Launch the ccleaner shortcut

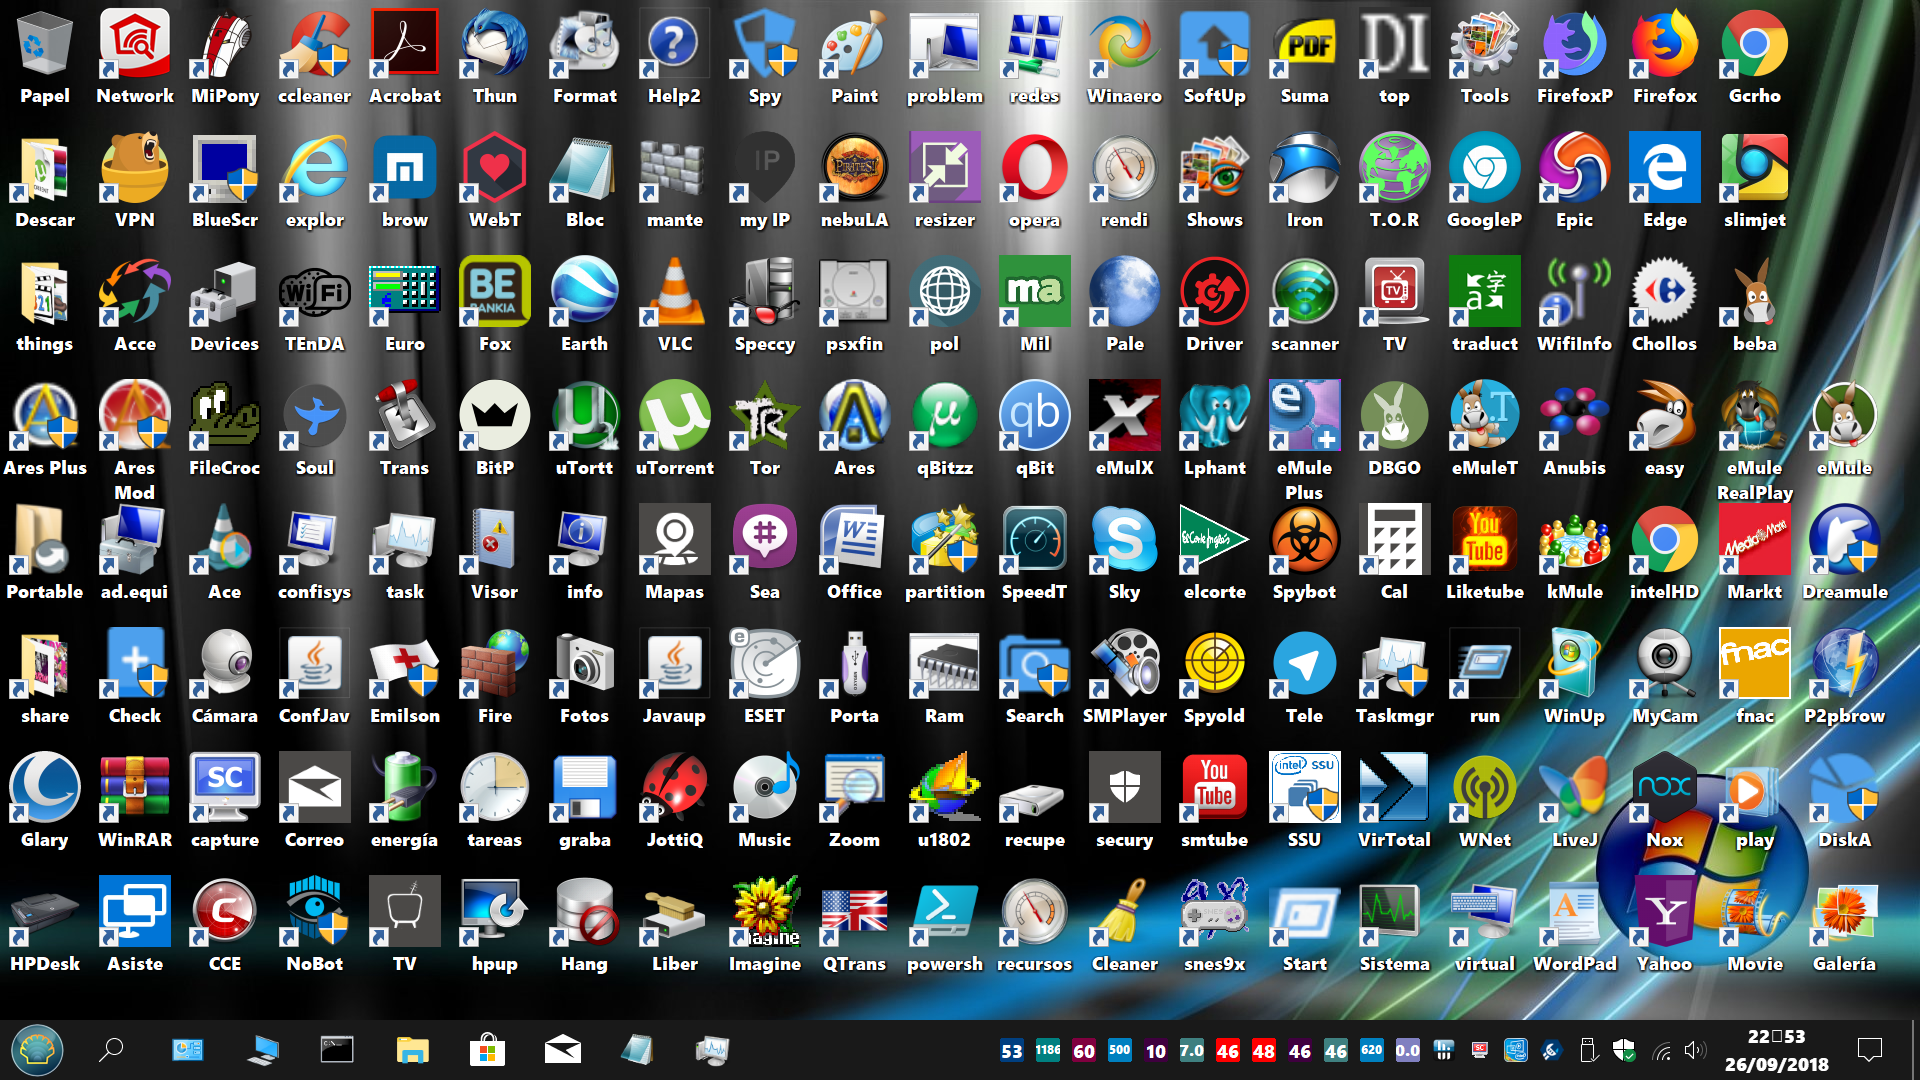[x=315, y=57]
